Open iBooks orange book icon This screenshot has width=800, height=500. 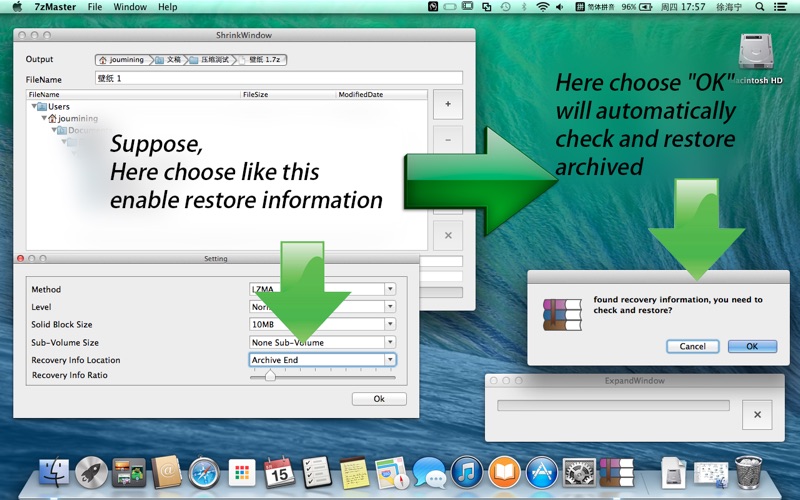pyautogui.click(x=504, y=472)
